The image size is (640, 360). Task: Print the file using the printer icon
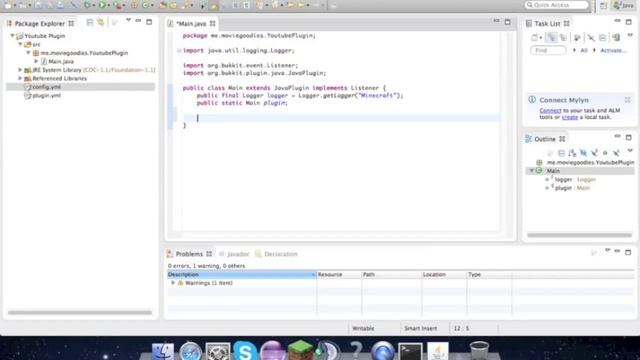coord(60,5)
